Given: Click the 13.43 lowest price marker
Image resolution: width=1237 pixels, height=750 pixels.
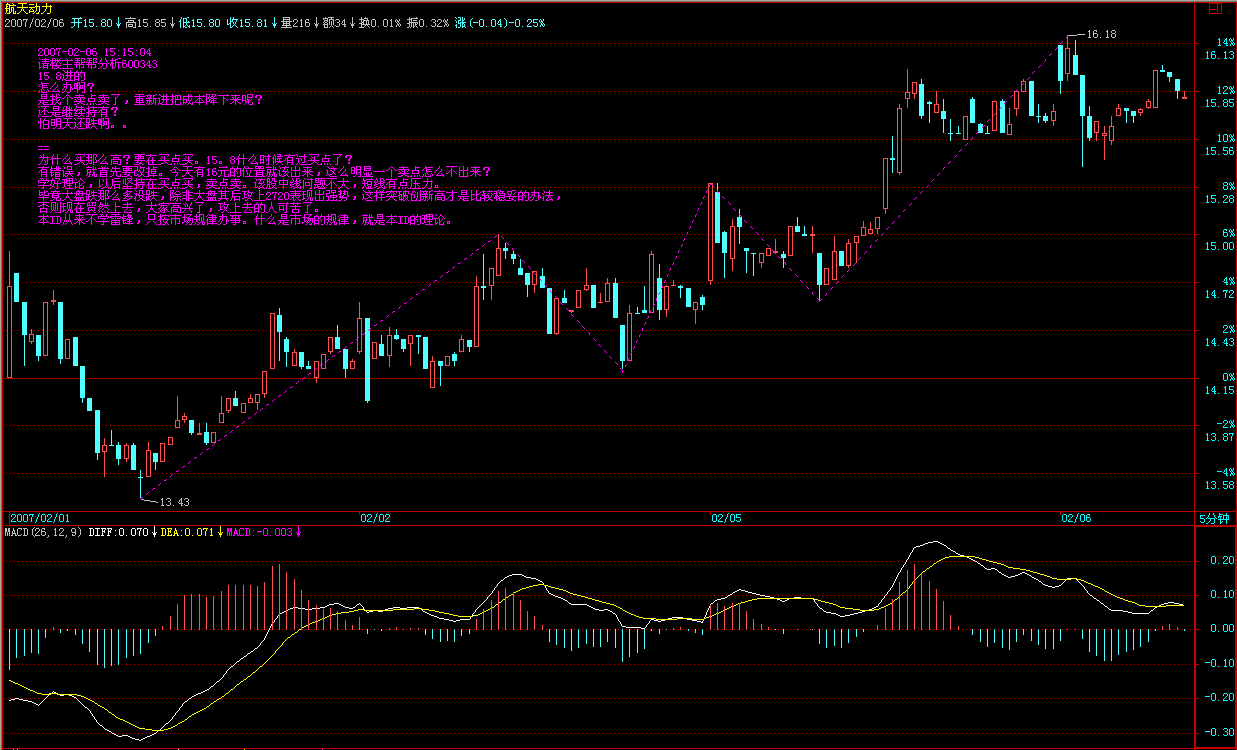Looking at the screenshot, I should click(x=174, y=502).
